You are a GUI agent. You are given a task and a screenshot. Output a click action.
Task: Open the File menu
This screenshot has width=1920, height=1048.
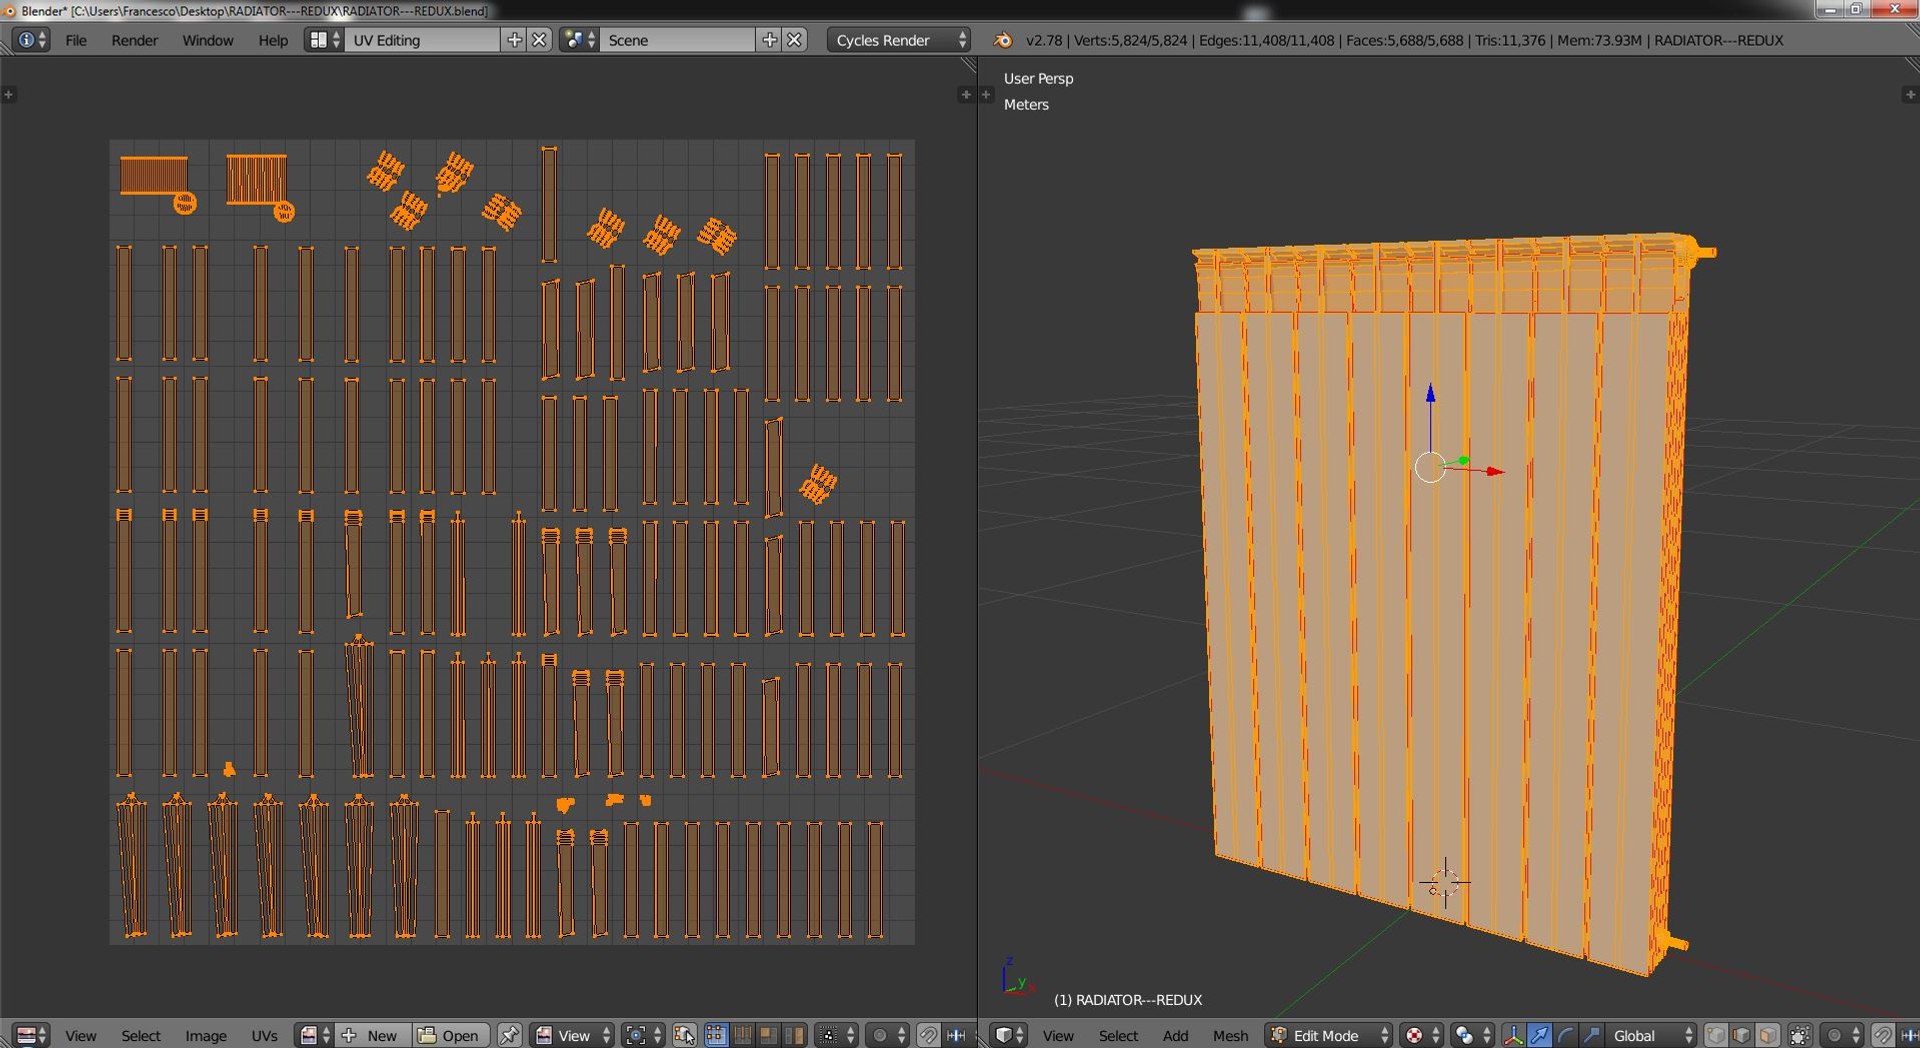tap(76, 40)
